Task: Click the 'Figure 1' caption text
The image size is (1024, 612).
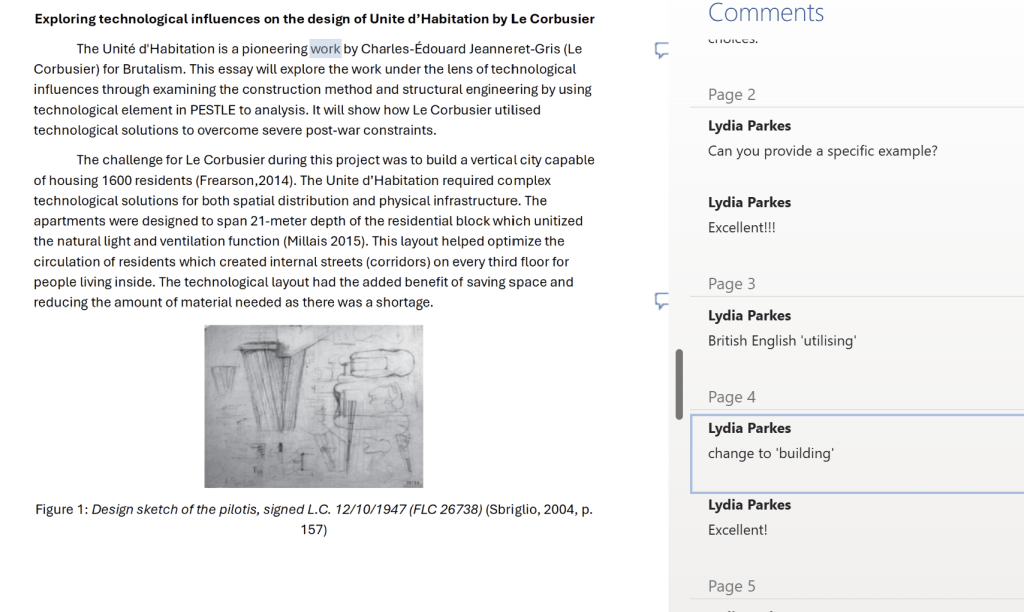Action: [314, 519]
